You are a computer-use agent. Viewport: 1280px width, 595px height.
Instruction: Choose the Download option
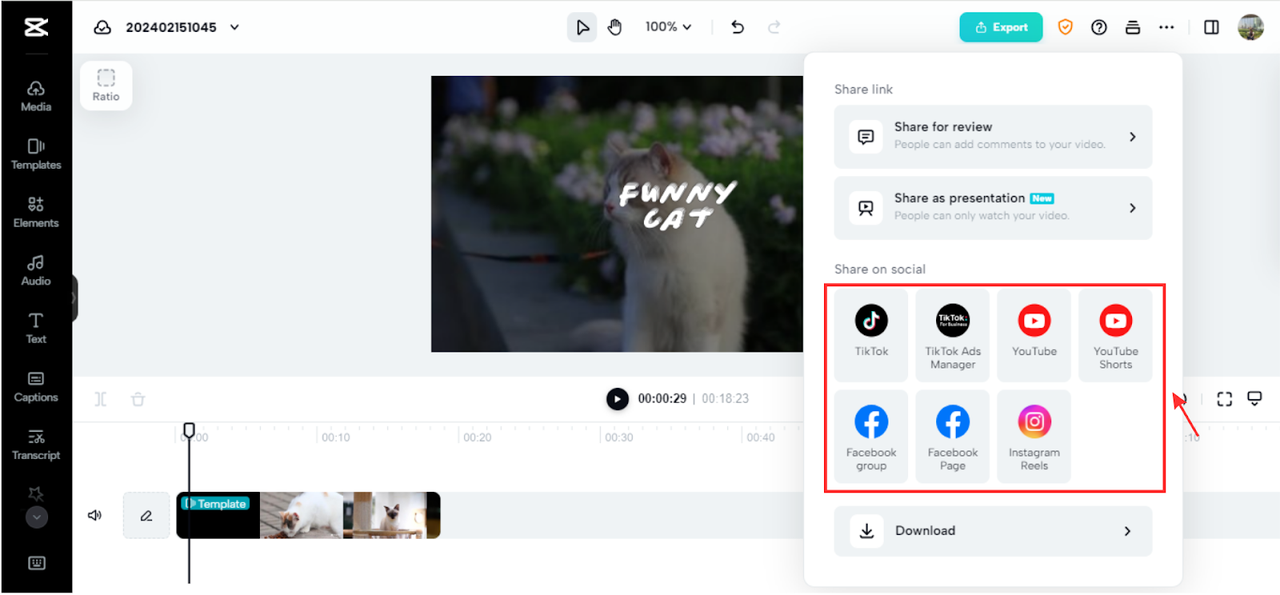[993, 531]
